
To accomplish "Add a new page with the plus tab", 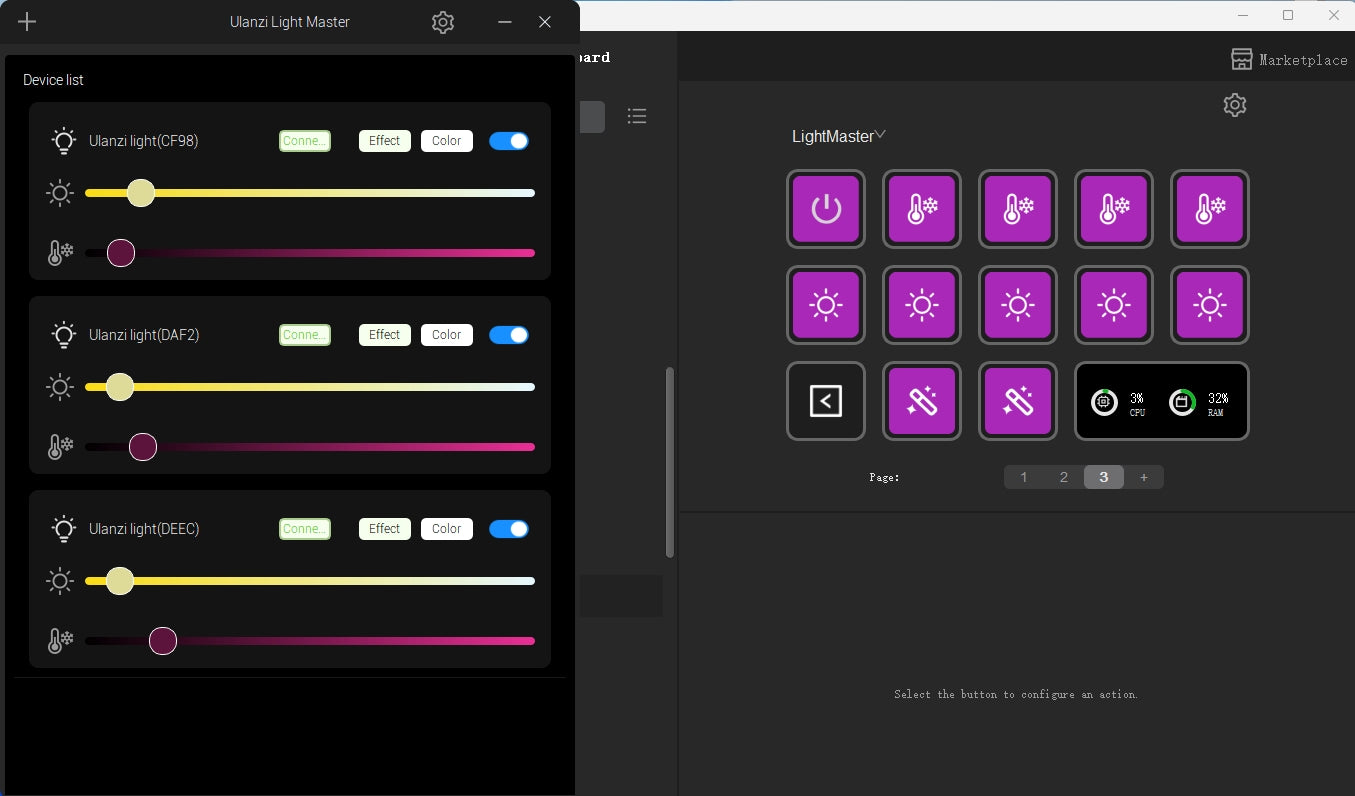I will point(1144,477).
